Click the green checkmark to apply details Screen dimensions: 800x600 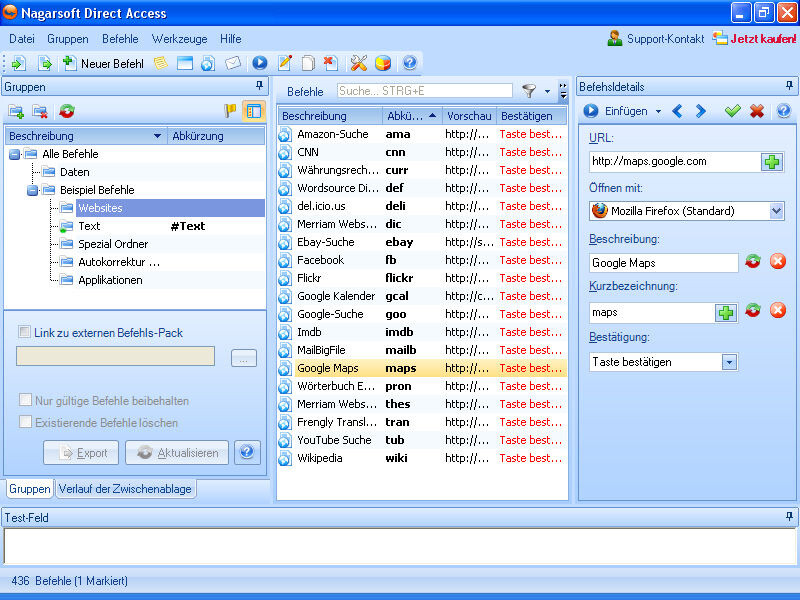pyautogui.click(x=733, y=111)
